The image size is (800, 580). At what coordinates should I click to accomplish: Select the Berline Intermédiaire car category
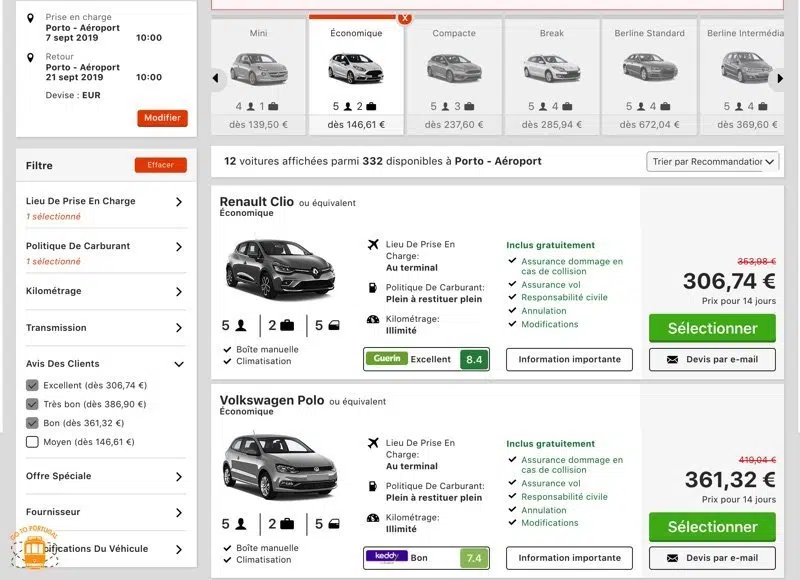point(742,78)
